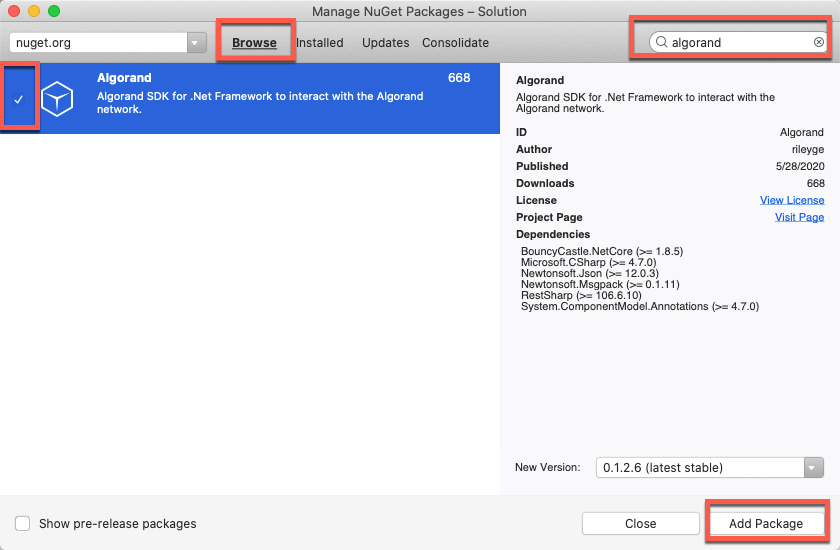Click the green maximize window button
This screenshot has height=550, width=840.
click(54, 11)
